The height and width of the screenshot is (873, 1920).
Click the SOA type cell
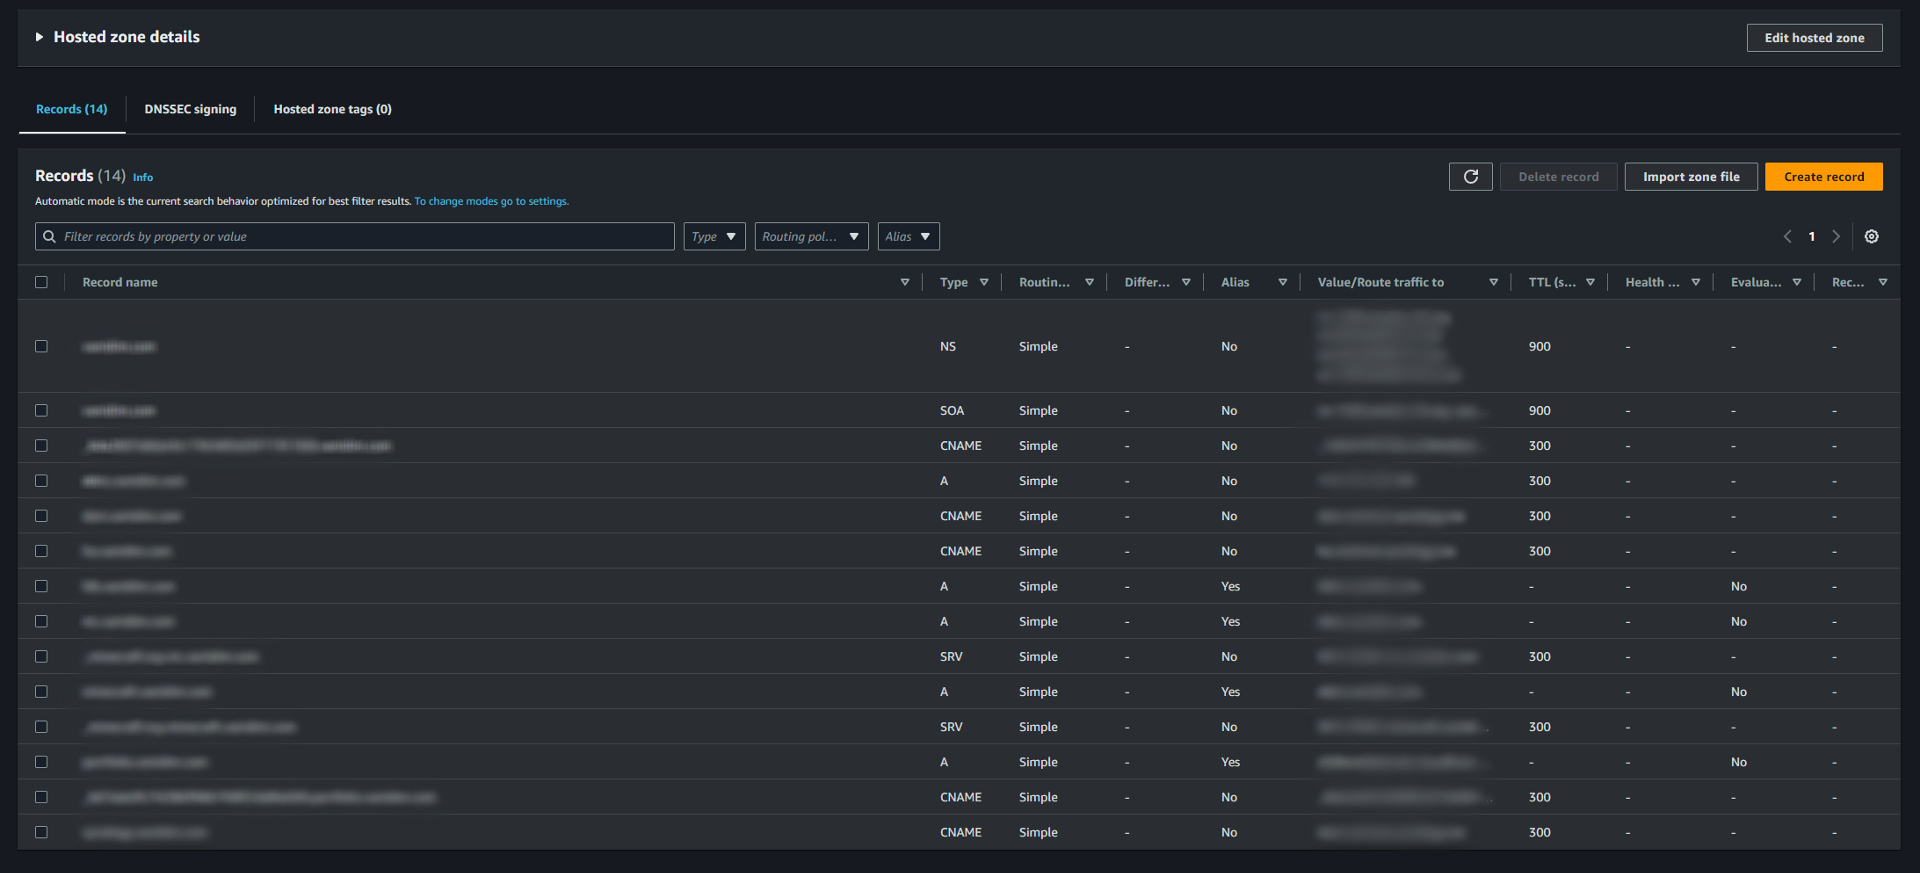click(x=951, y=411)
